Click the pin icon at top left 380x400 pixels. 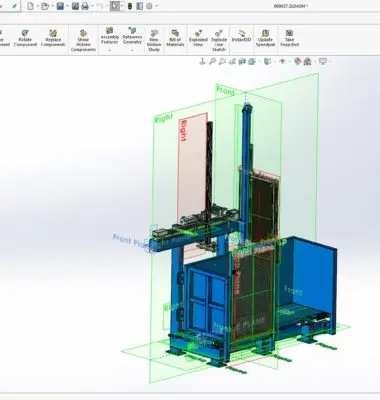pyautogui.click(x=14, y=6)
